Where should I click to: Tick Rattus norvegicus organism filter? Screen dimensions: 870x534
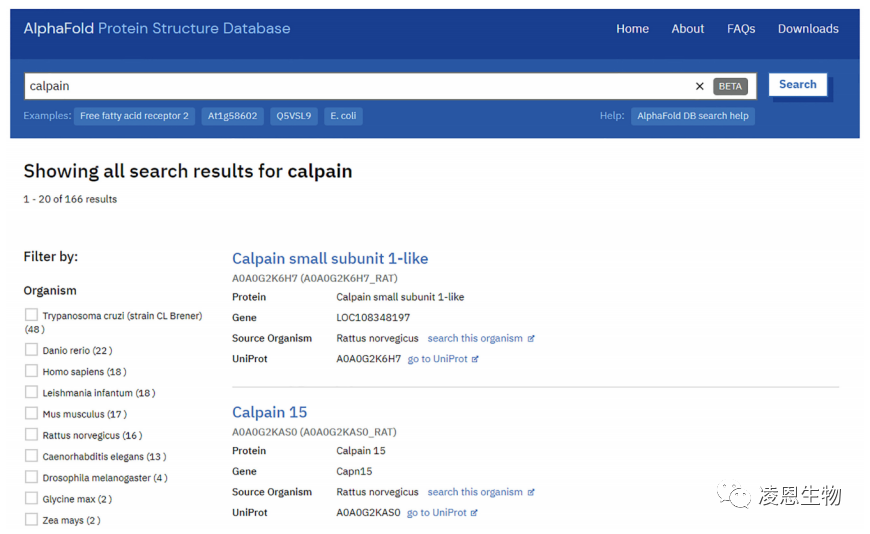[x=32, y=435]
